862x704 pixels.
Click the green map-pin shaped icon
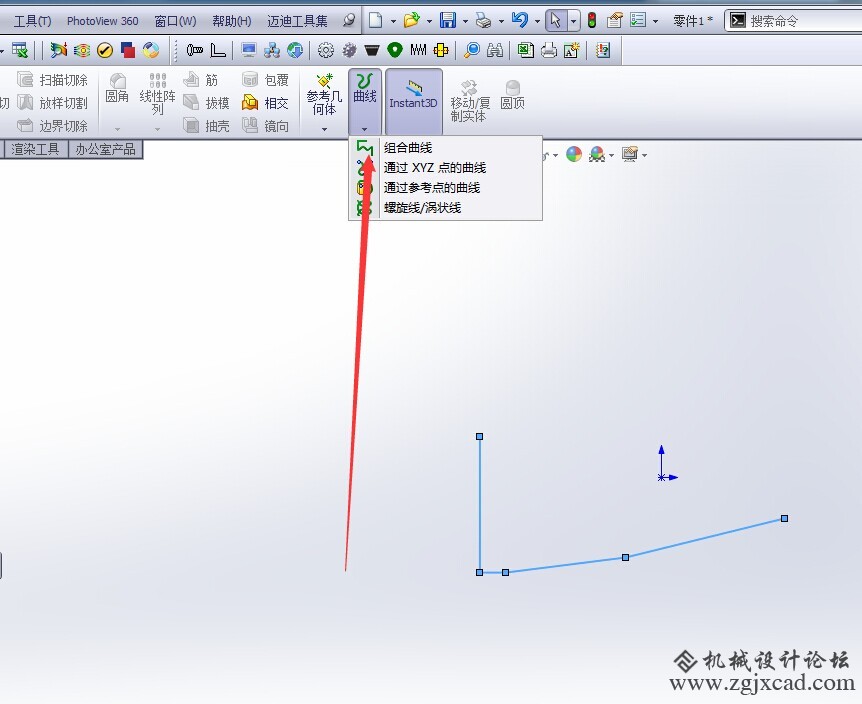395,51
